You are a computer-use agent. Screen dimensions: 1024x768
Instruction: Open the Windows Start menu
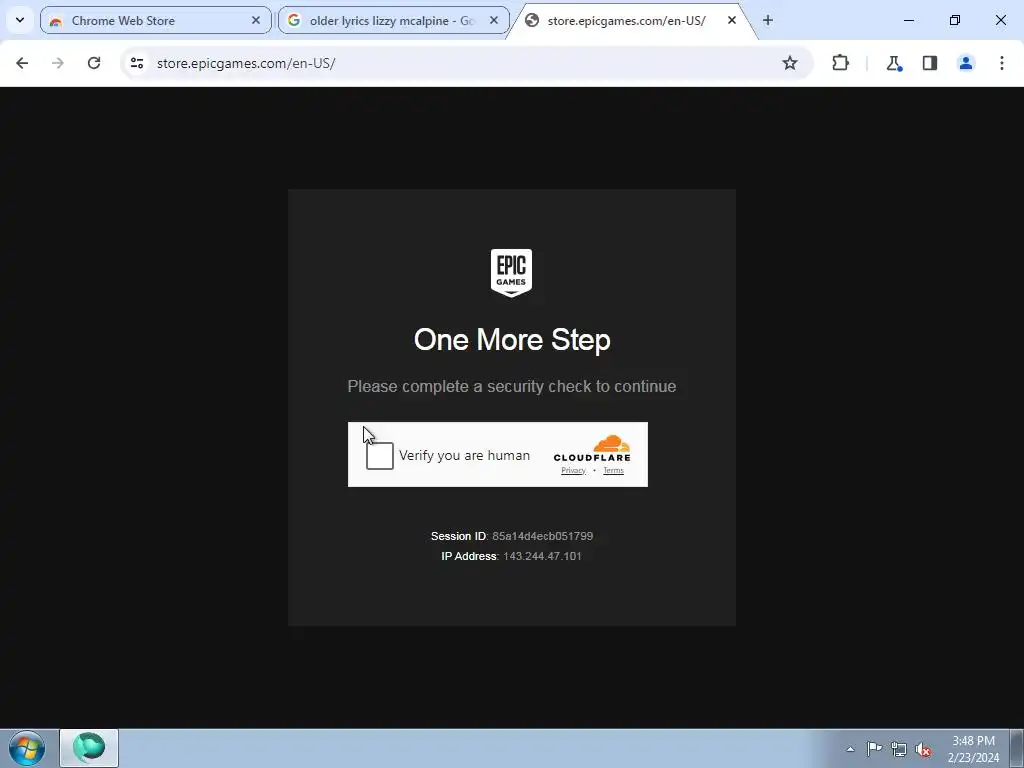[x=27, y=748]
